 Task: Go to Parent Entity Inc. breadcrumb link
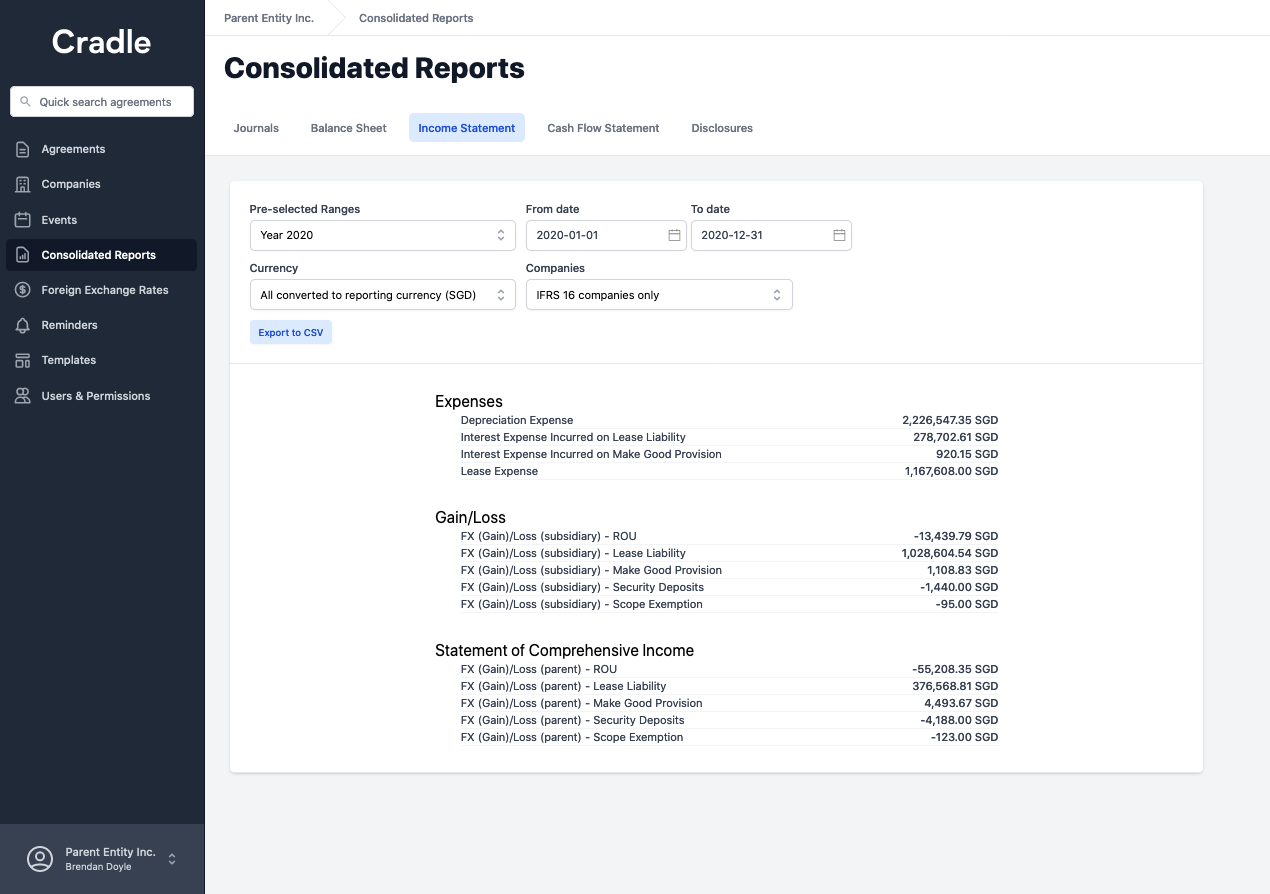269,18
